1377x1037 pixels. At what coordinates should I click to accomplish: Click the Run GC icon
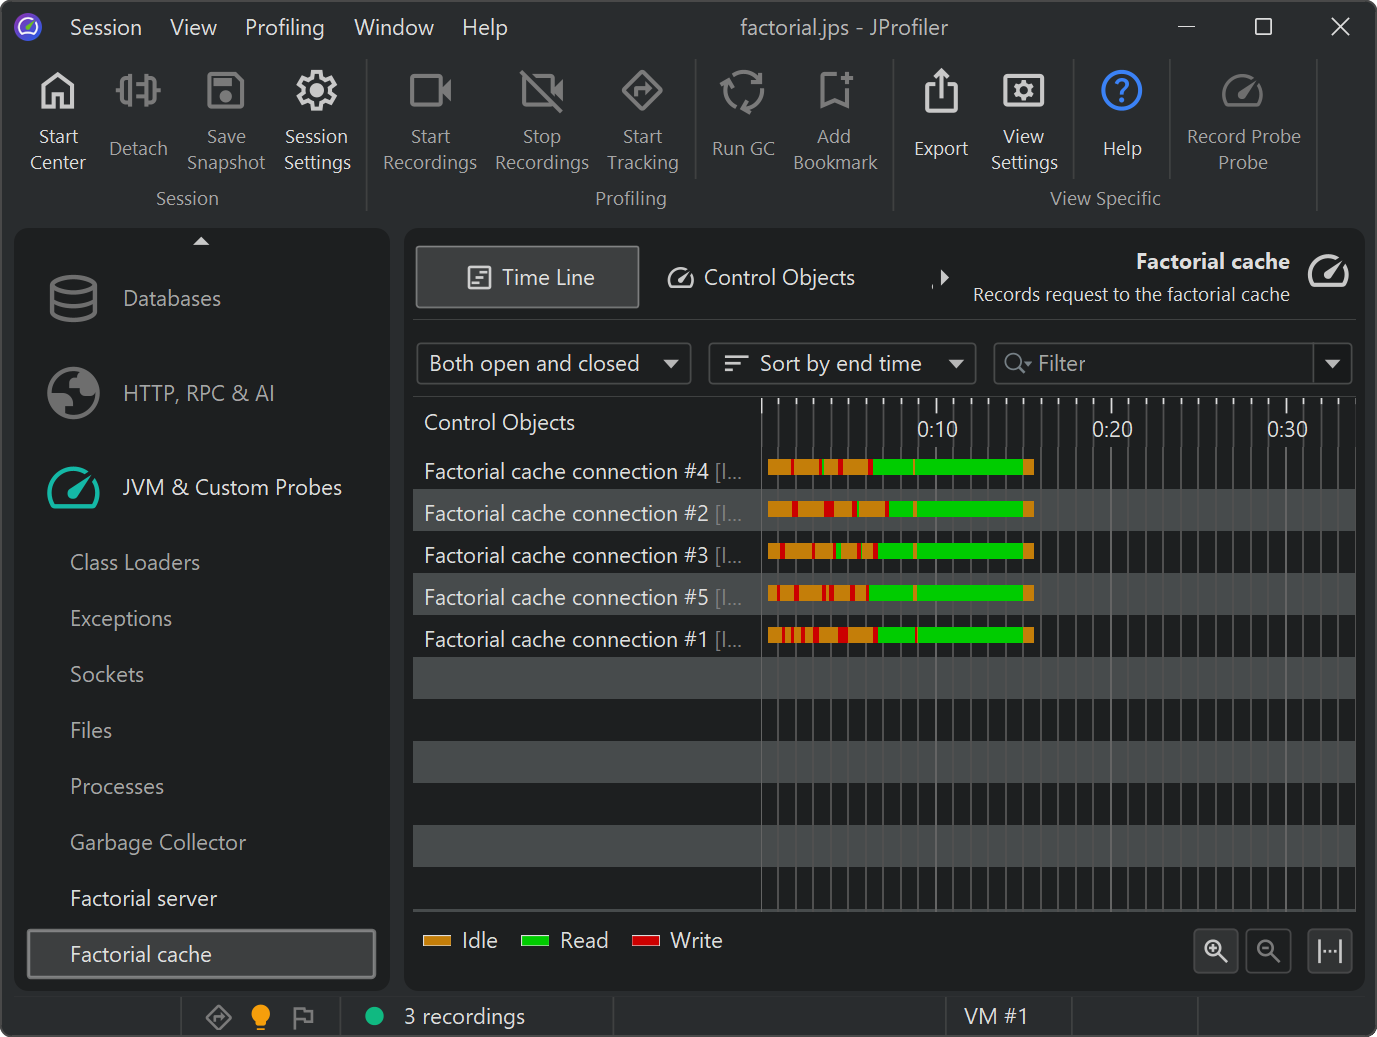click(743, 92)
